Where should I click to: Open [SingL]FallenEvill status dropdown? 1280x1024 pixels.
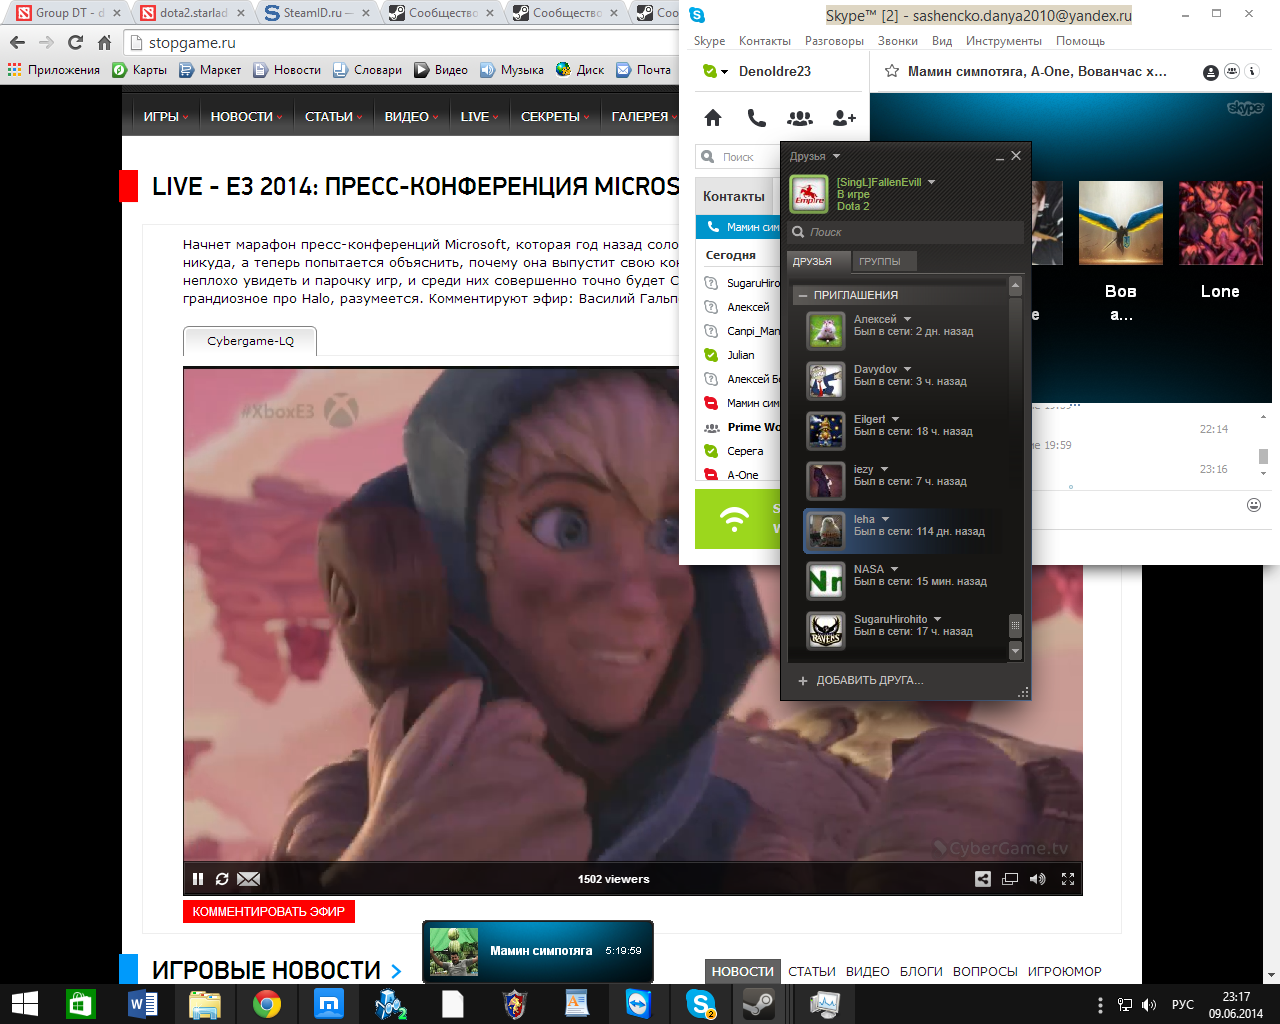(x=931, y=182)
